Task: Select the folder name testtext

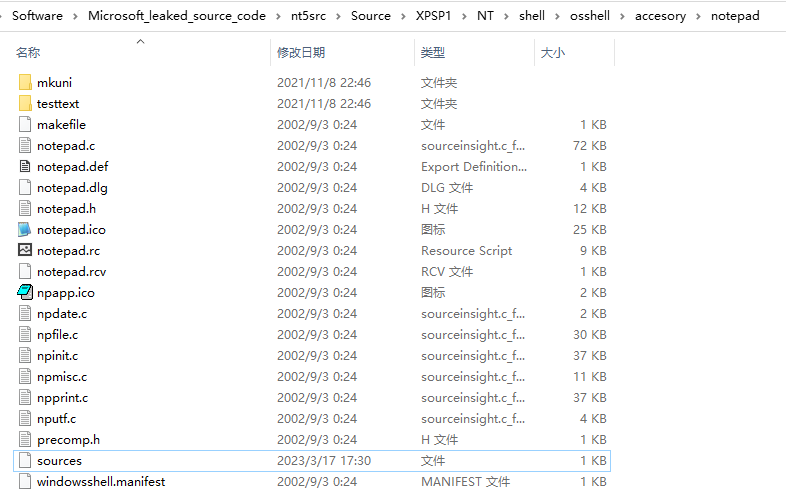Action: (x=58, y=103)
